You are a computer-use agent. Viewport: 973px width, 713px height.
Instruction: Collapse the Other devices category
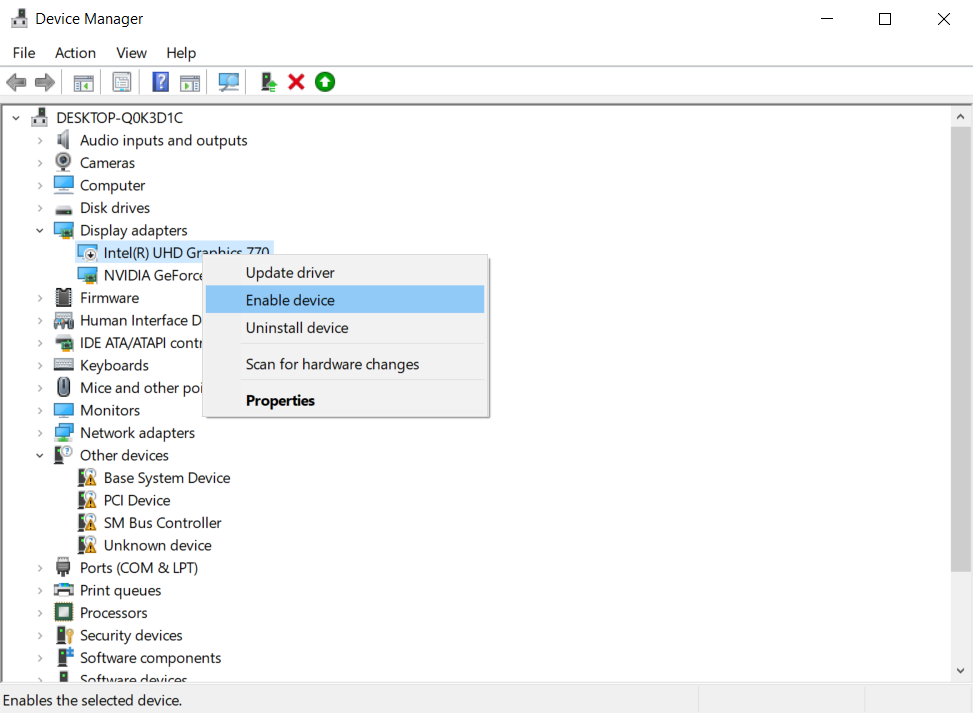(40, 456)
